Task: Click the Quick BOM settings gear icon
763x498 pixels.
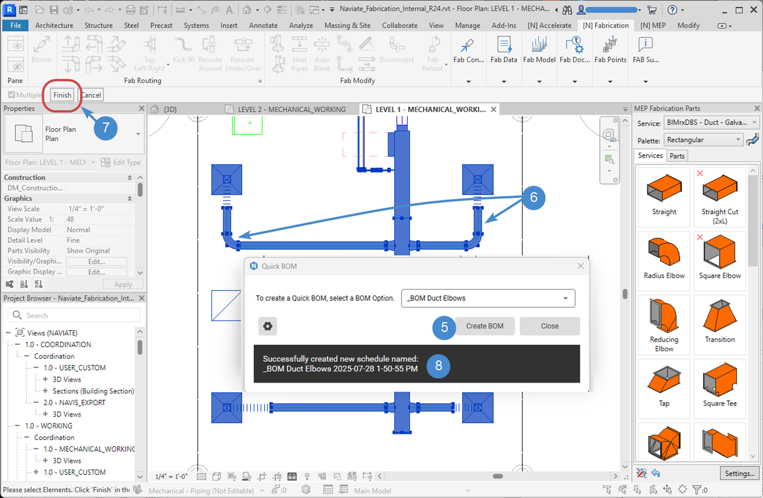Action: [268, 326]
